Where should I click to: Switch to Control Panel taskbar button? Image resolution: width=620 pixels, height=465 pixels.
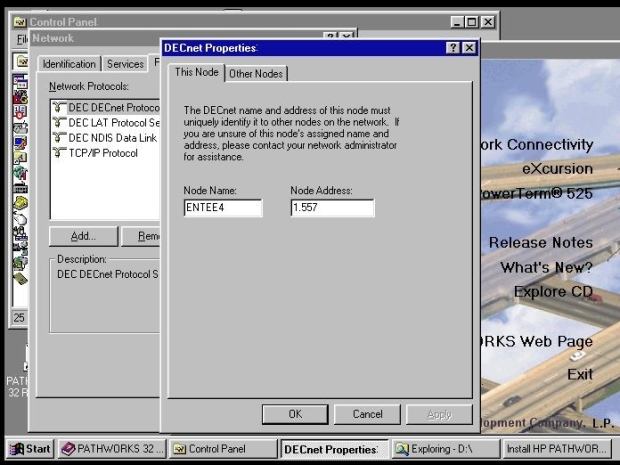click(x=221, y=449)
